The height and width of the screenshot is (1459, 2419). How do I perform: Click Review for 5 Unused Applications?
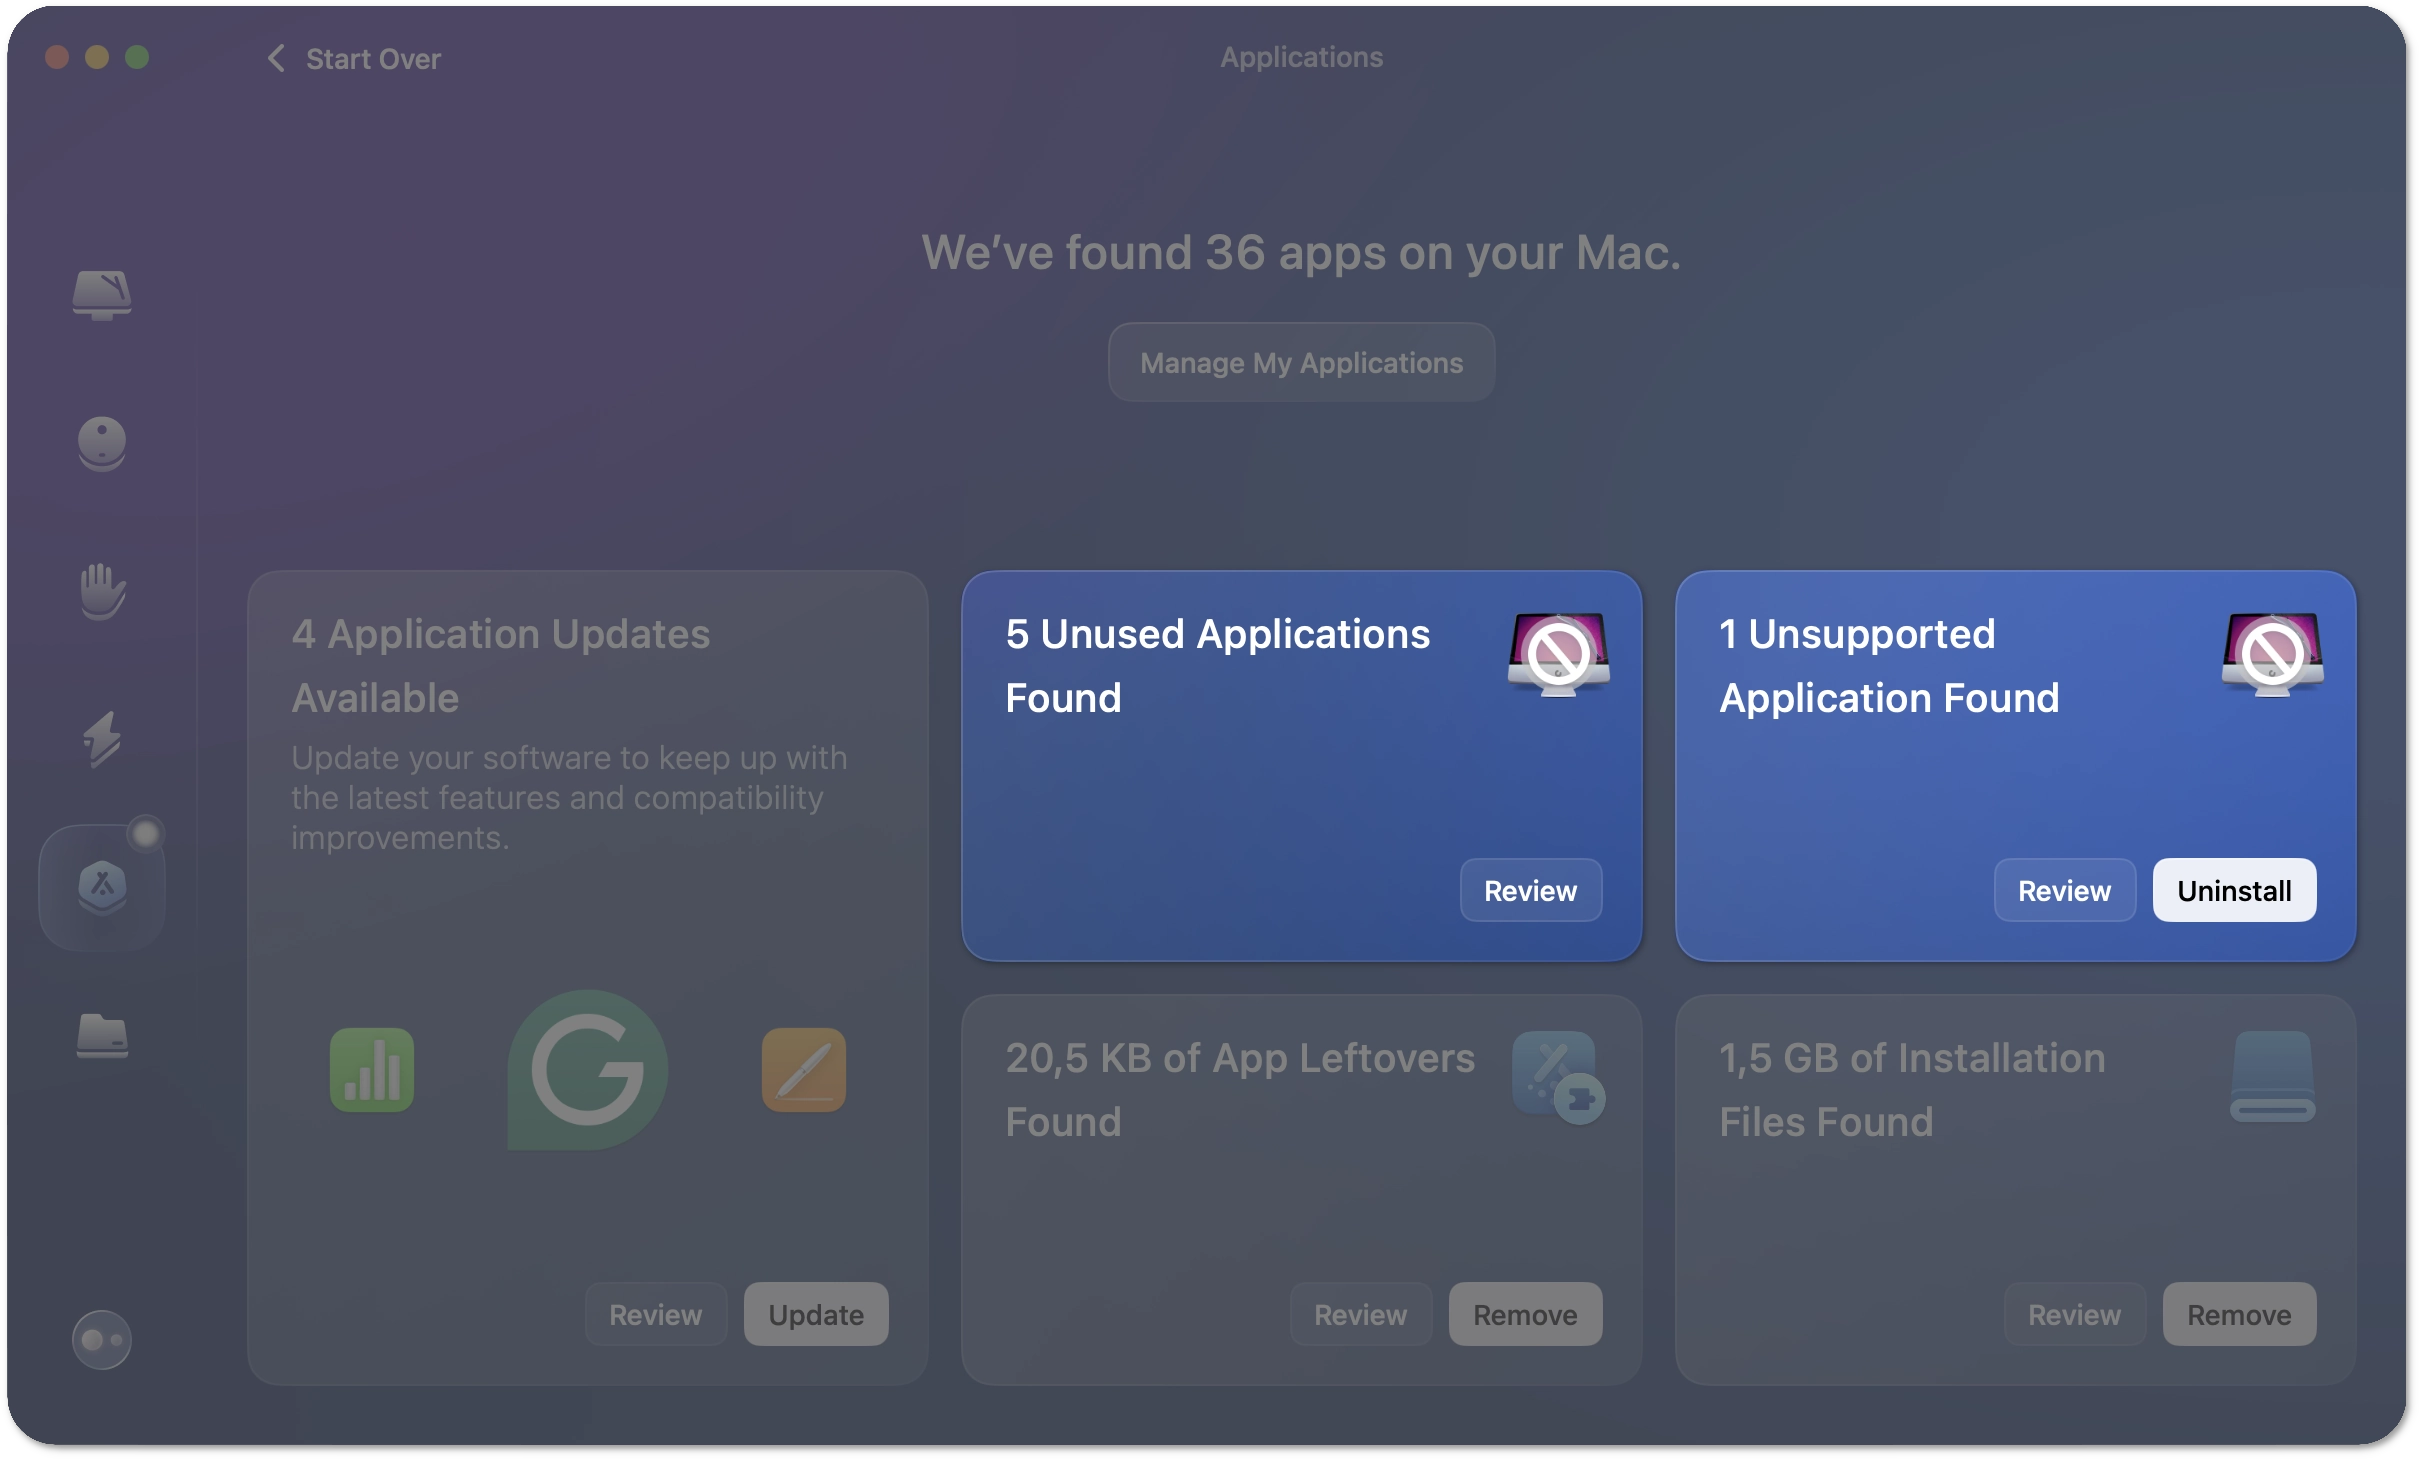[1529, 889]
